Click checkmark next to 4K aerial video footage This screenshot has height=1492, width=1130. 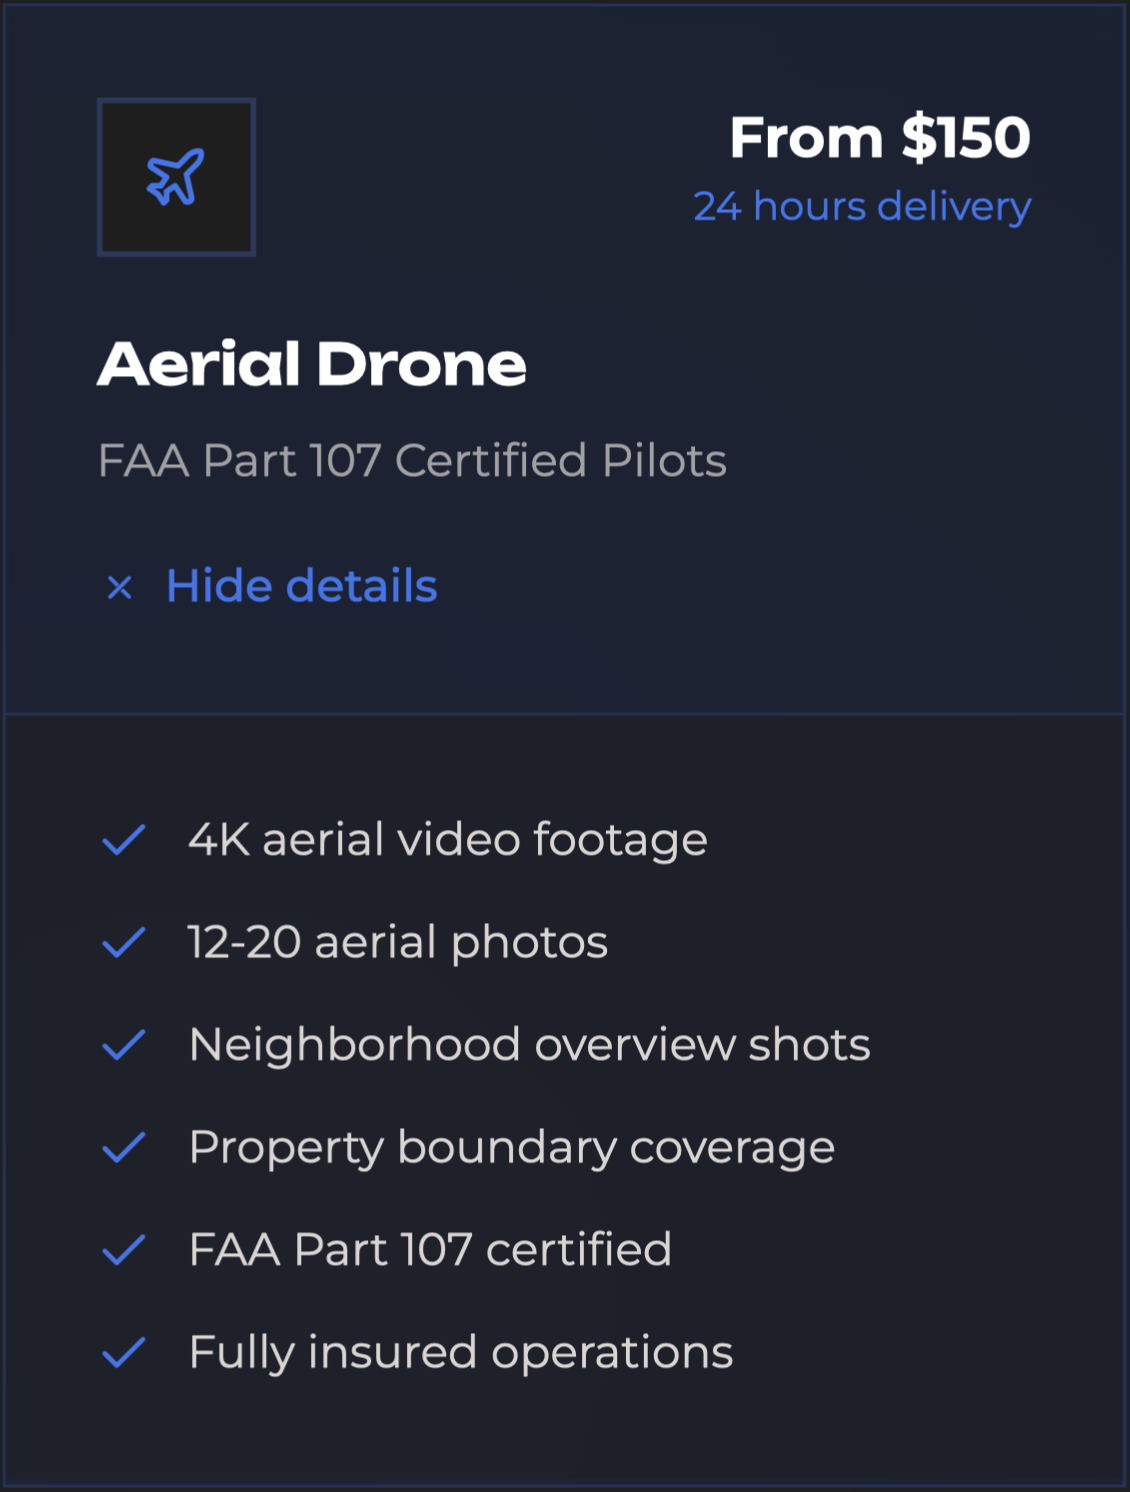click(124, 840)
